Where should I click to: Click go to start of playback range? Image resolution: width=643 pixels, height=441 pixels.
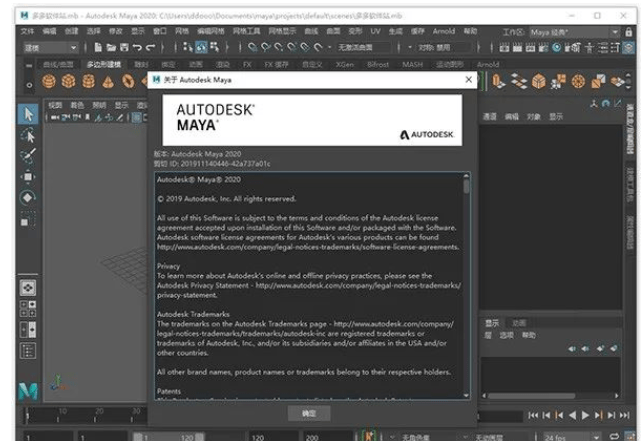(x=533, y=416)
